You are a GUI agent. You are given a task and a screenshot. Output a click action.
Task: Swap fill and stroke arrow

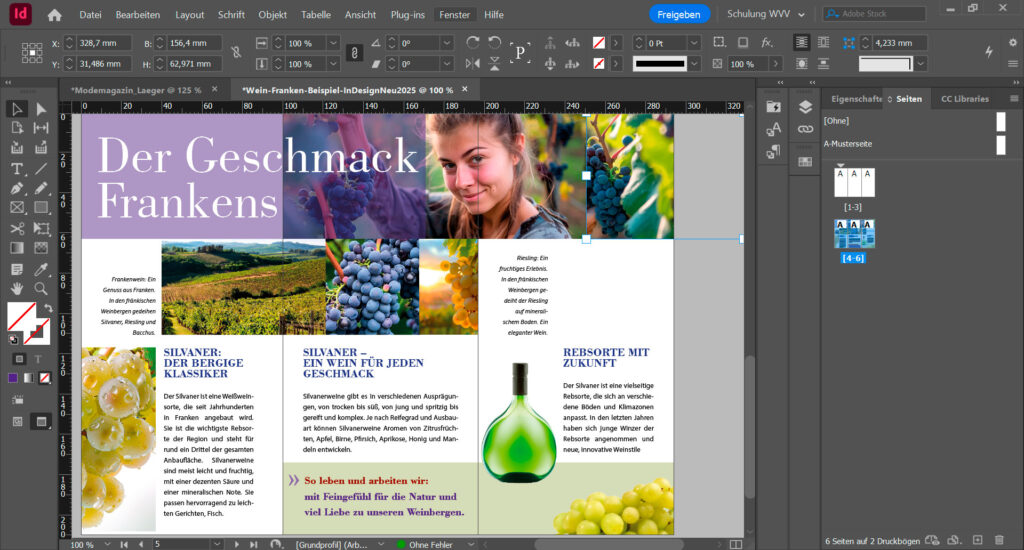[48, 308]
